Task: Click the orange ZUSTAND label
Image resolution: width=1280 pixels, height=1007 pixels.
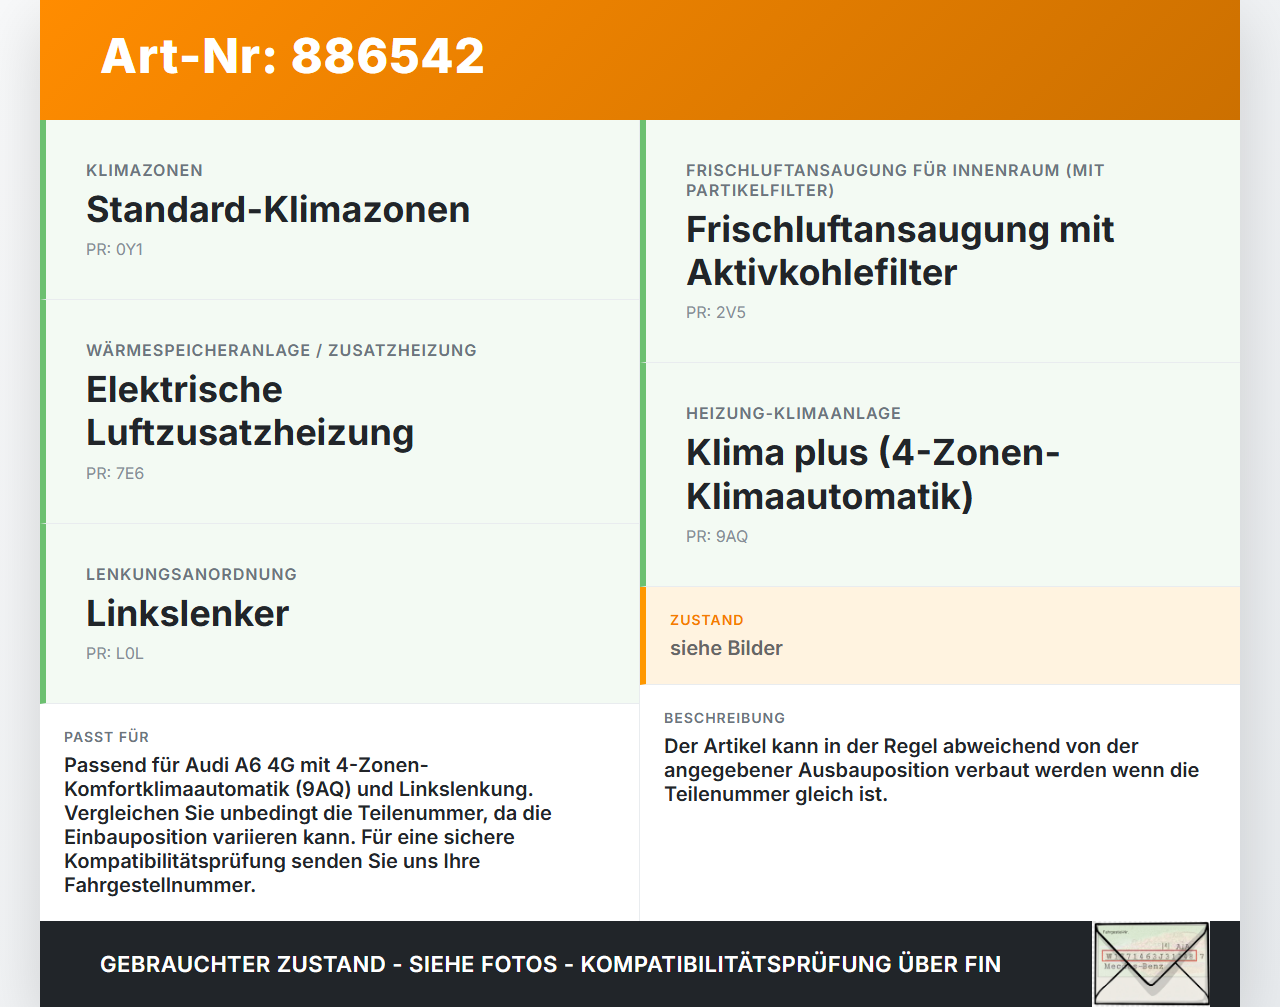Action: point(707,620)
